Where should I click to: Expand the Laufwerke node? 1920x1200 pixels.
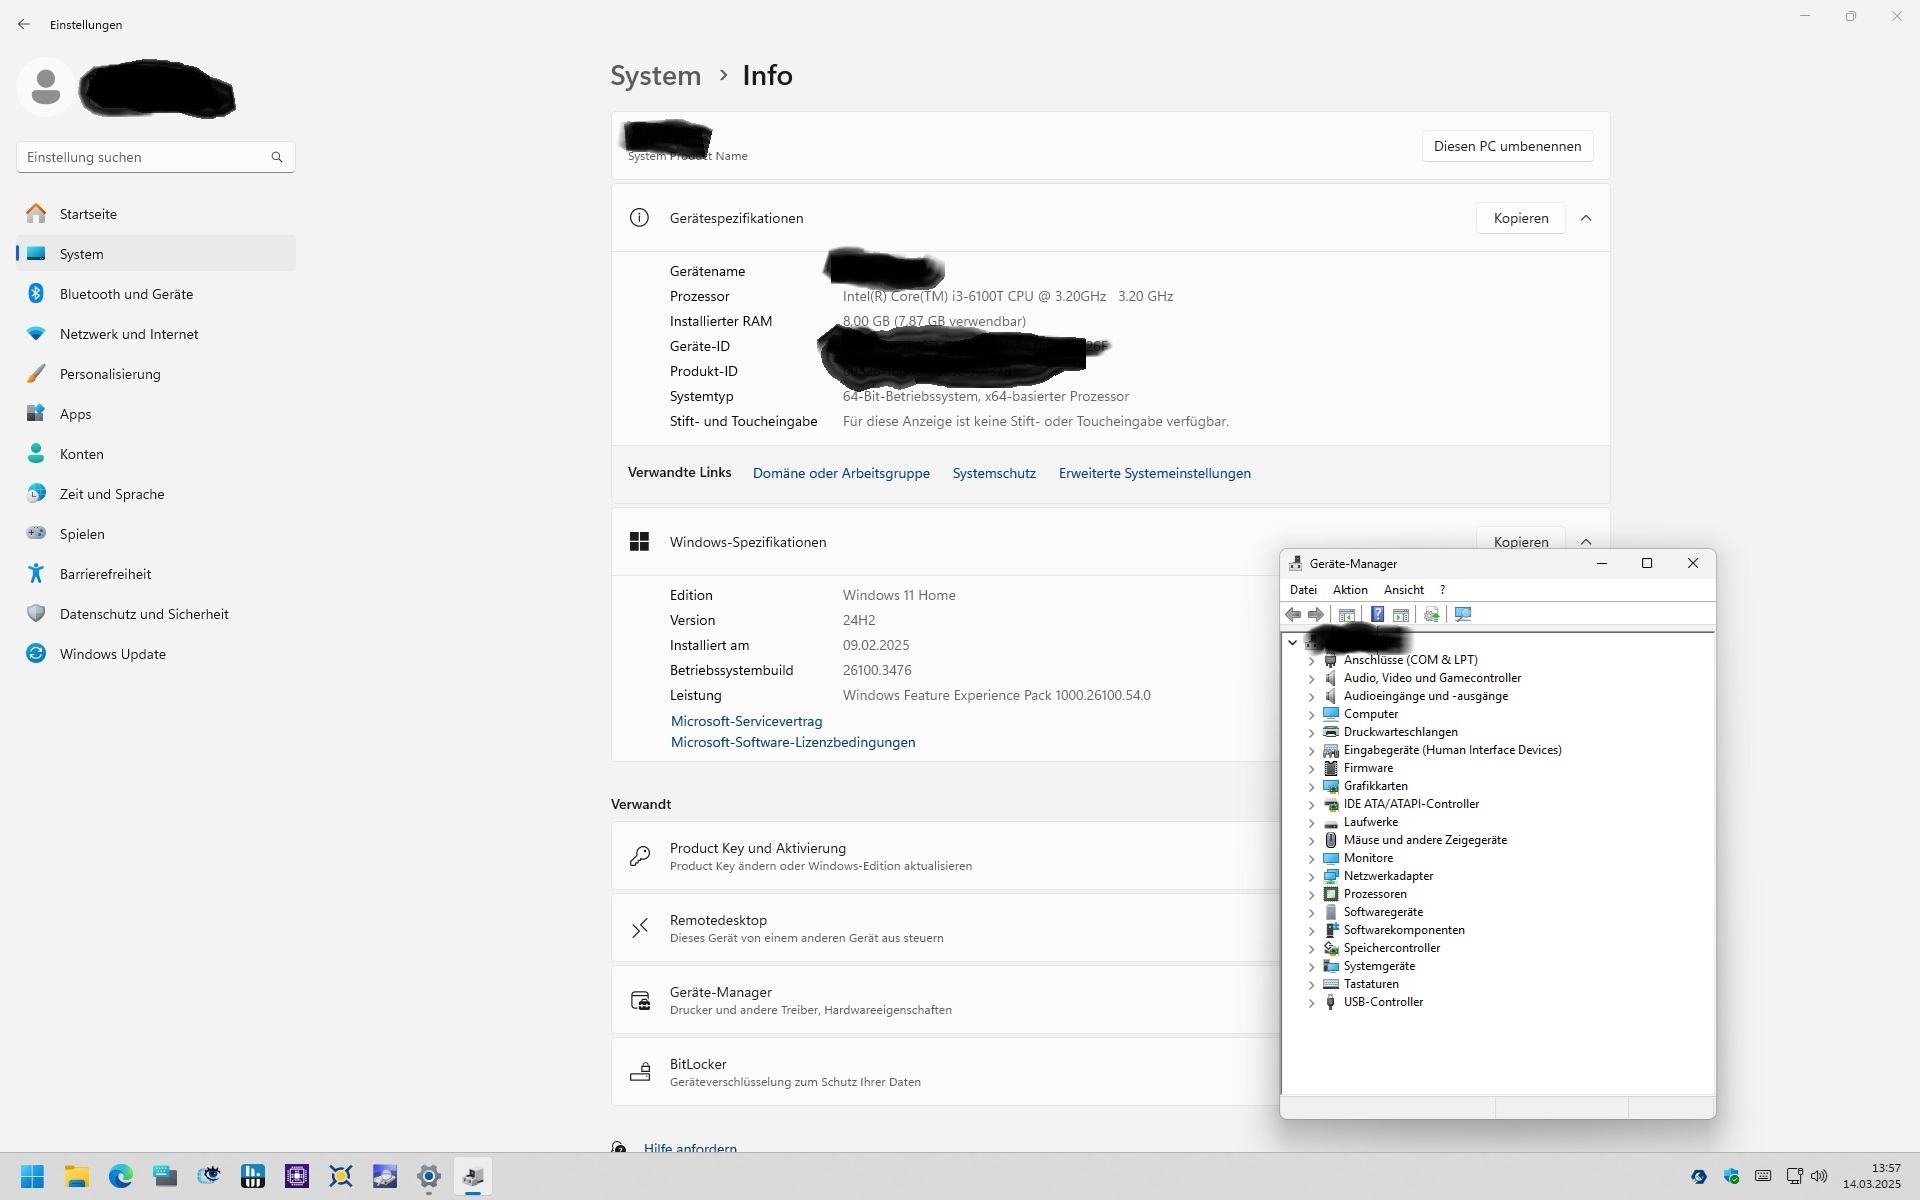(x=1311, y=822)
